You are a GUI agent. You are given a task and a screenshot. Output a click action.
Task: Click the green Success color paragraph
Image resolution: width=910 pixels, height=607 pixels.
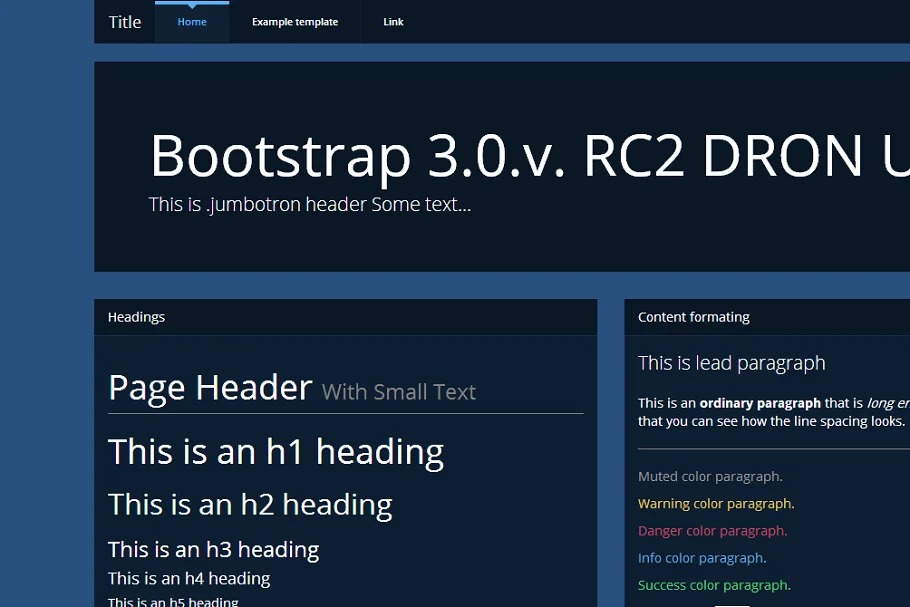pyautogui.click(x=714, y=585)
